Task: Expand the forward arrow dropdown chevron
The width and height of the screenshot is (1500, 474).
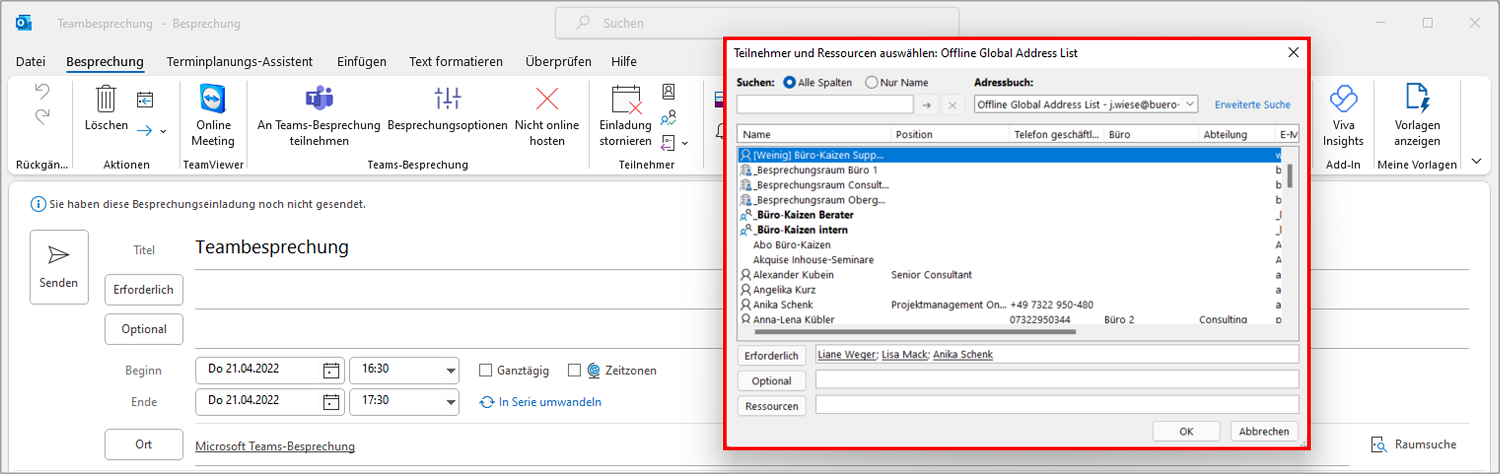Action: (164, 131)
